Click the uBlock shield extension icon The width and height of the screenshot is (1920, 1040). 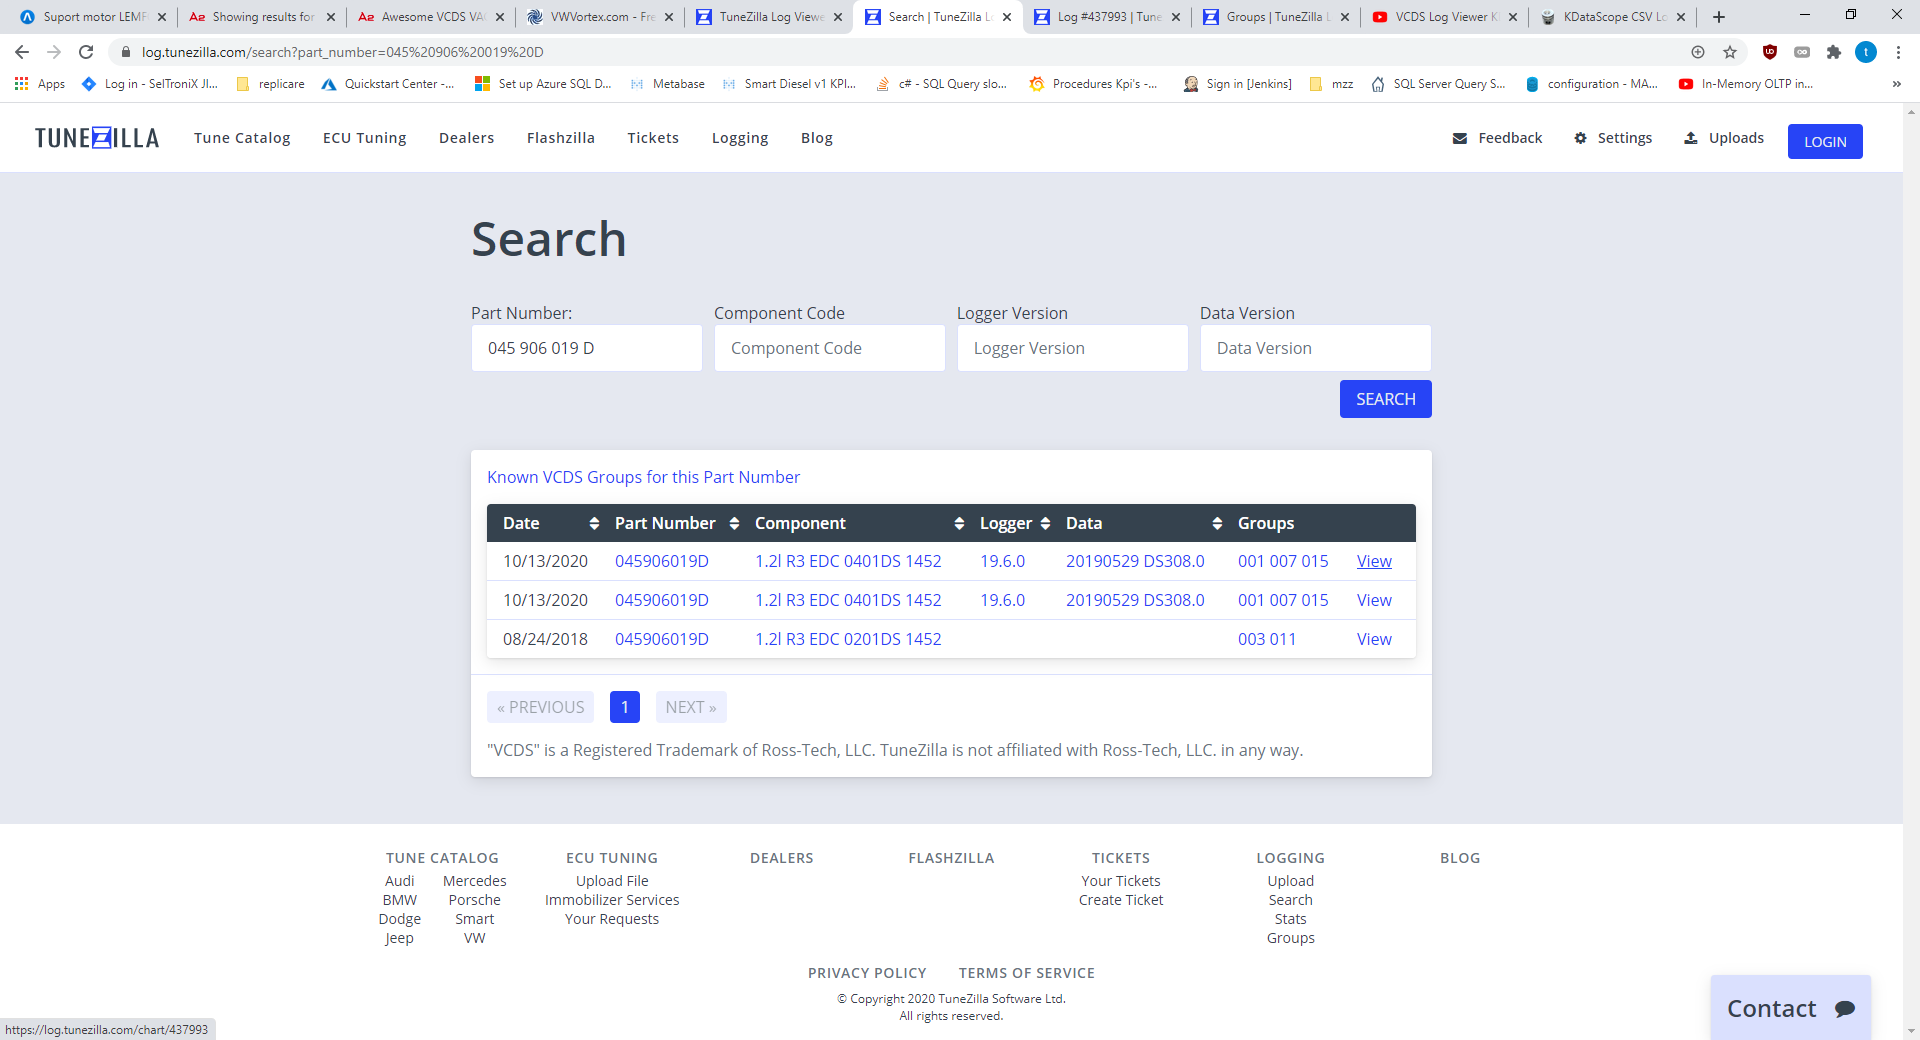[1770, 52]
